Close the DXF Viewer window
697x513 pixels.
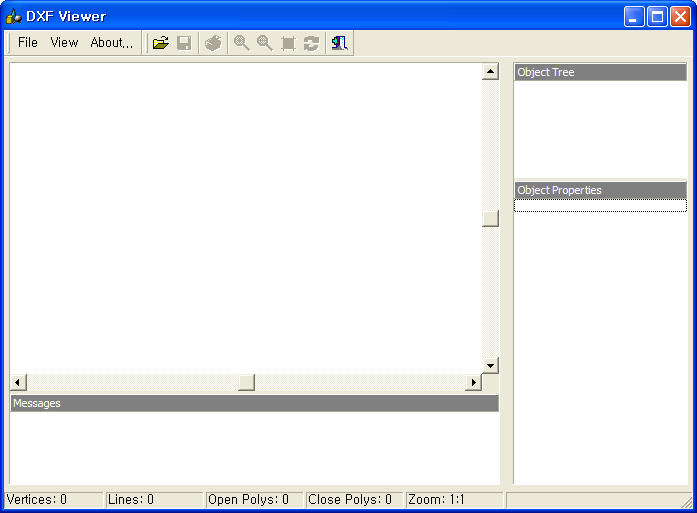(x=680, y=17)
